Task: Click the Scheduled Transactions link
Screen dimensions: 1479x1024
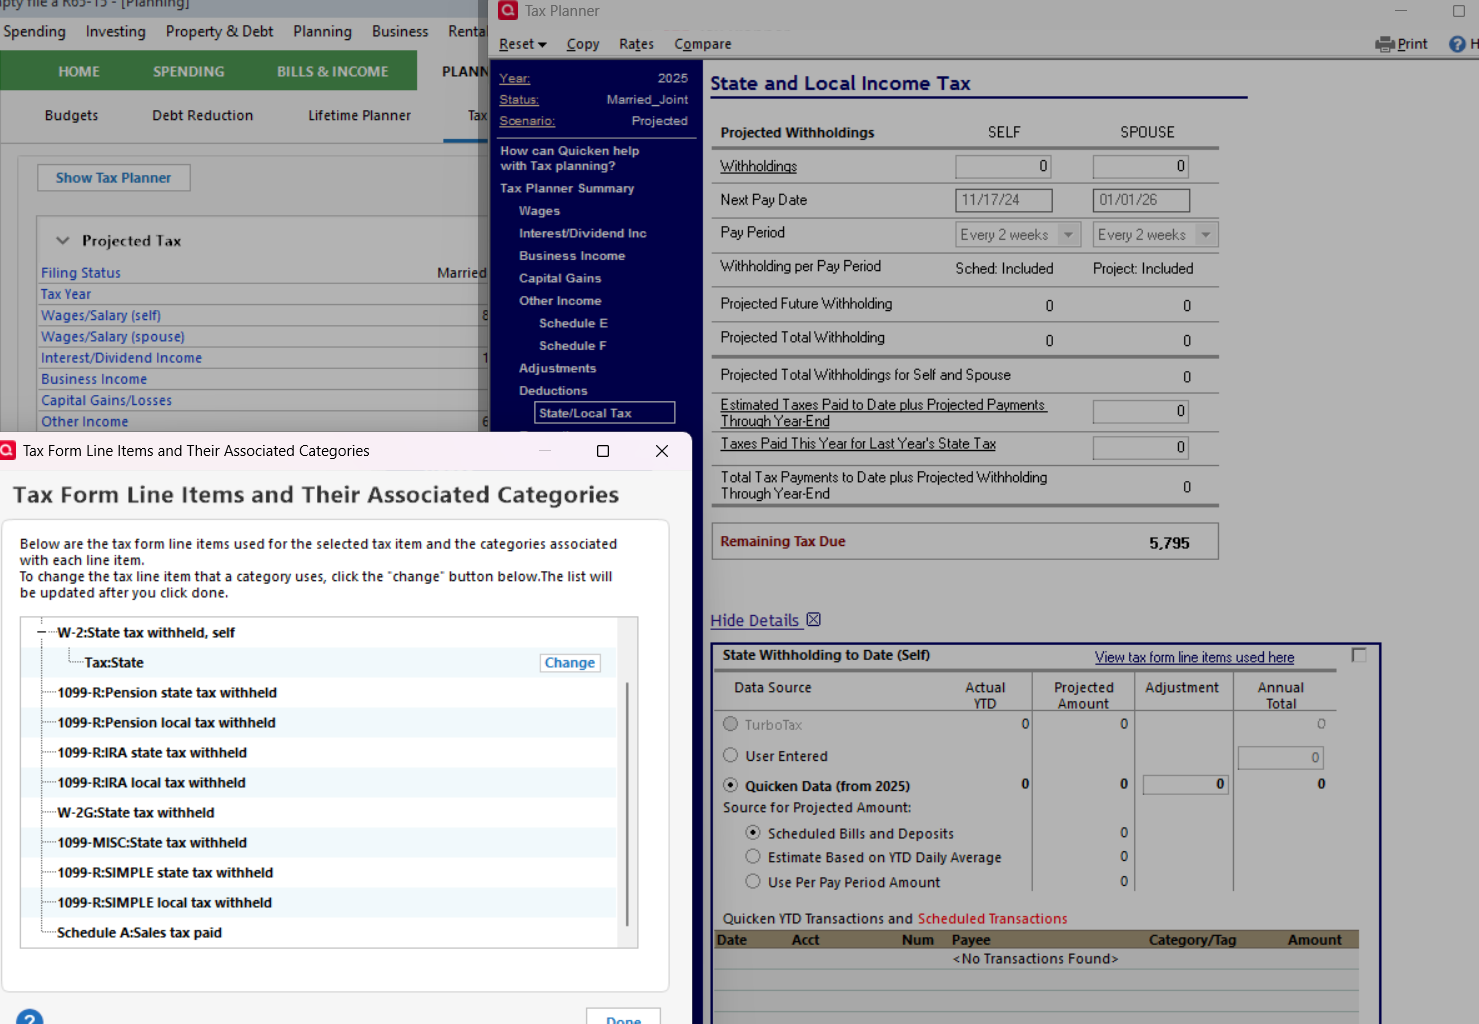Action: tap(992, 919)
